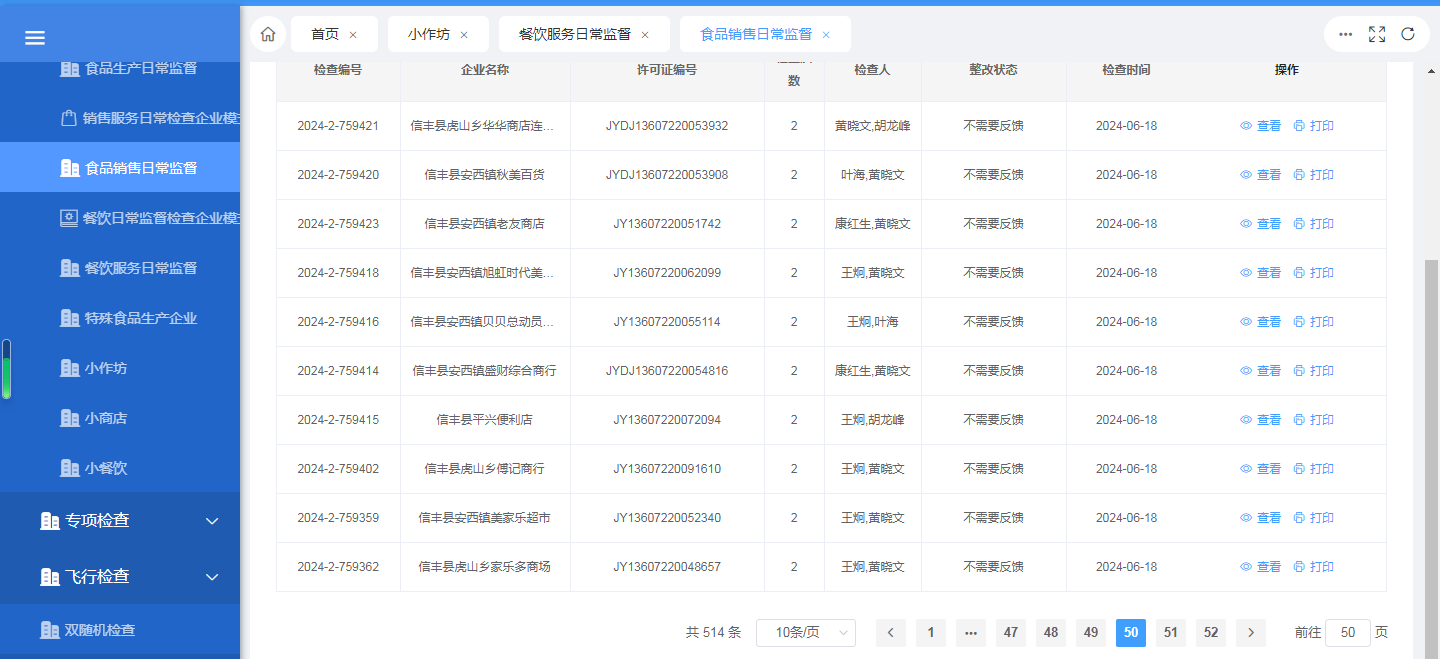Click next page arrow in pagination
The image size is (1440, 659).
click(x=1250, y=632)
